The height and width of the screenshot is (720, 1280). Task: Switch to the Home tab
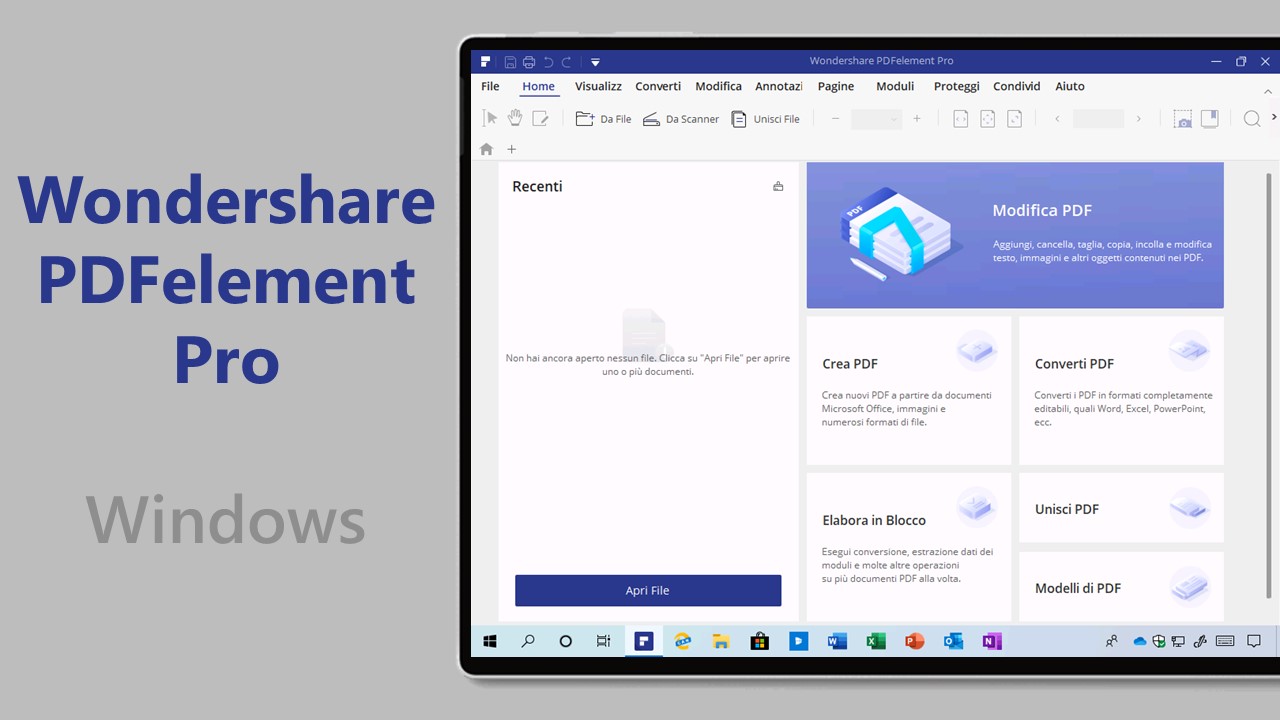[x=538, y=87]
